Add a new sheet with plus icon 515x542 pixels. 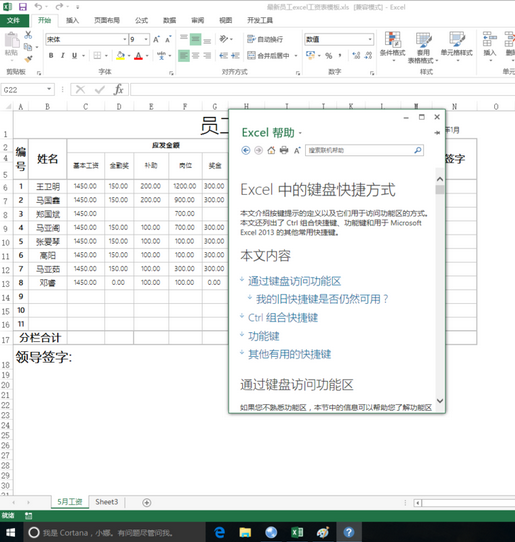point(147,502)
